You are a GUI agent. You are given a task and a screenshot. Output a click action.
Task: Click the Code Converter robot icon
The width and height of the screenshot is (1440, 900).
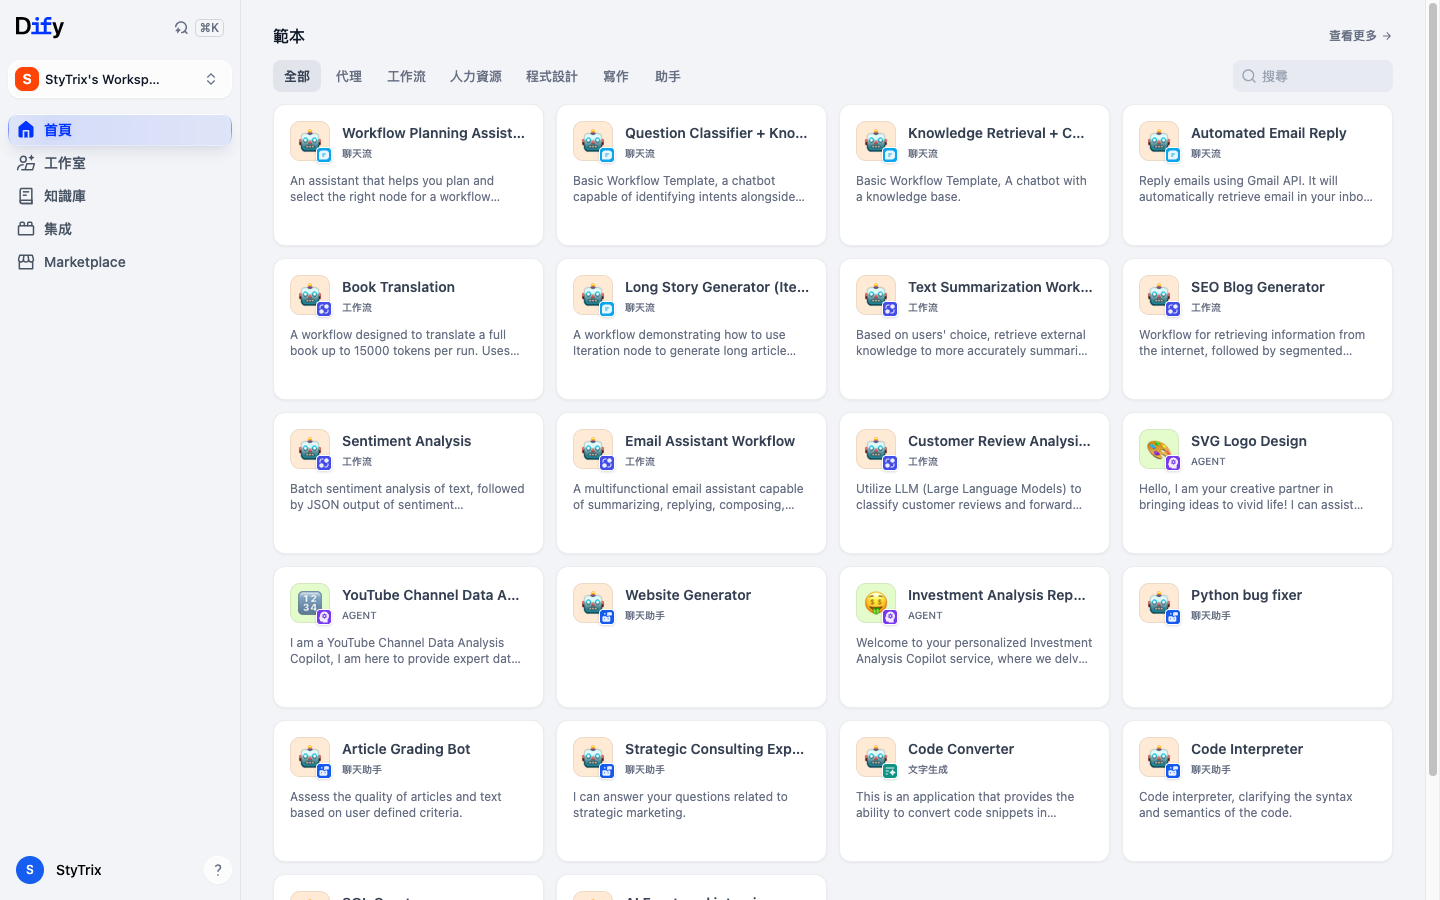click(x=876, y=758)
